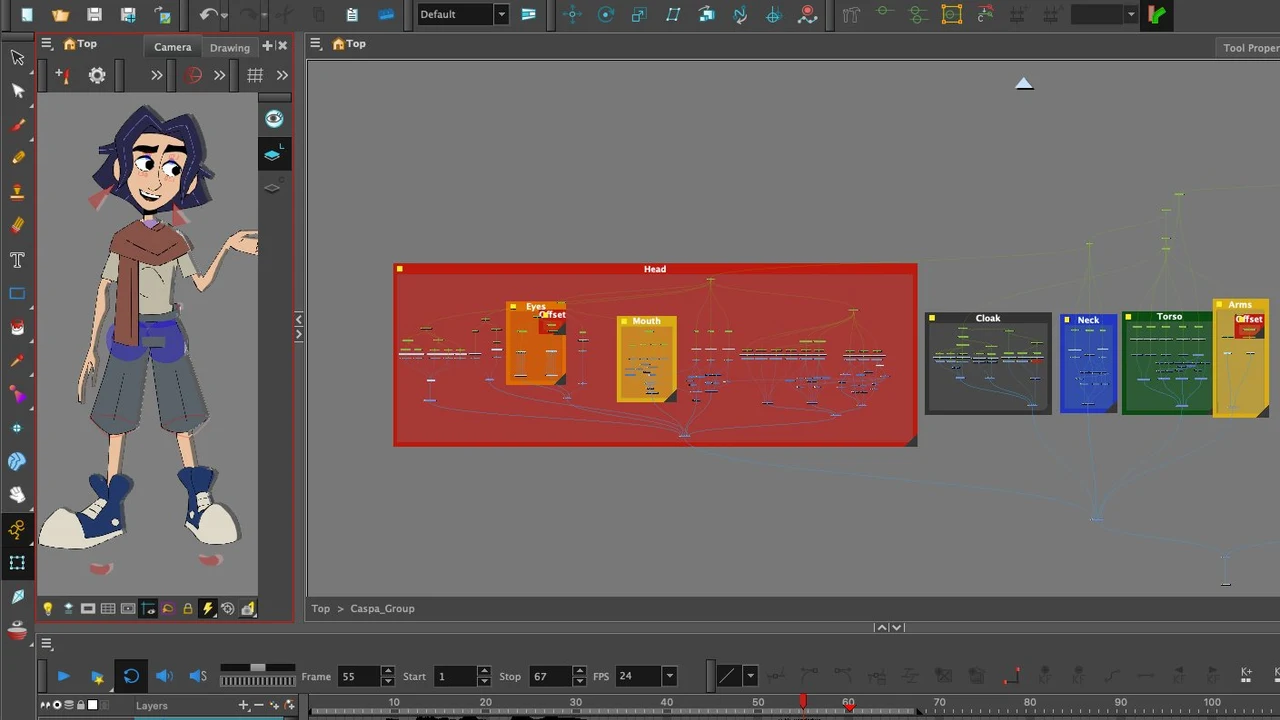Save the scene with the floppy icon
The image size is (1280, 720).
94,14
